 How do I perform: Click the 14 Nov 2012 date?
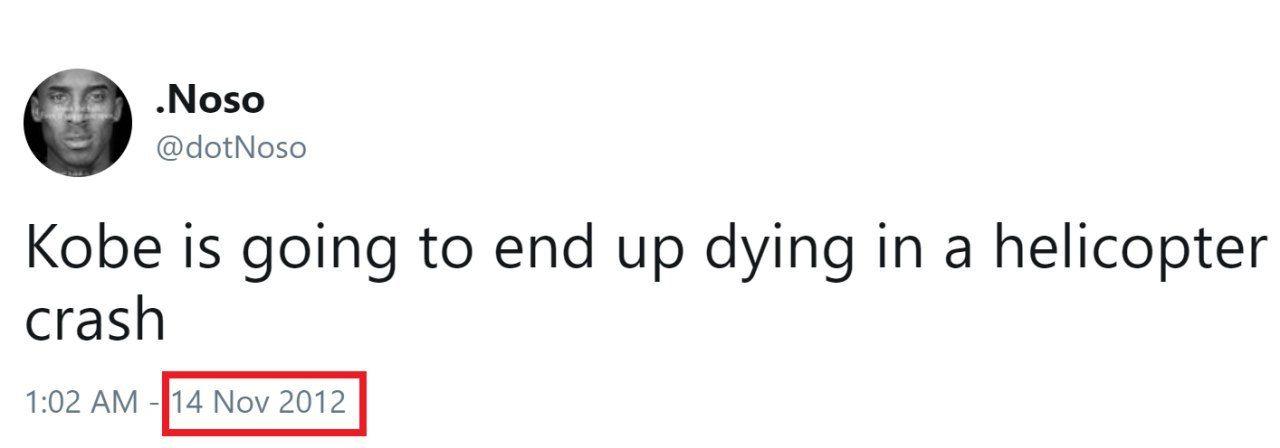pos(259,403)
